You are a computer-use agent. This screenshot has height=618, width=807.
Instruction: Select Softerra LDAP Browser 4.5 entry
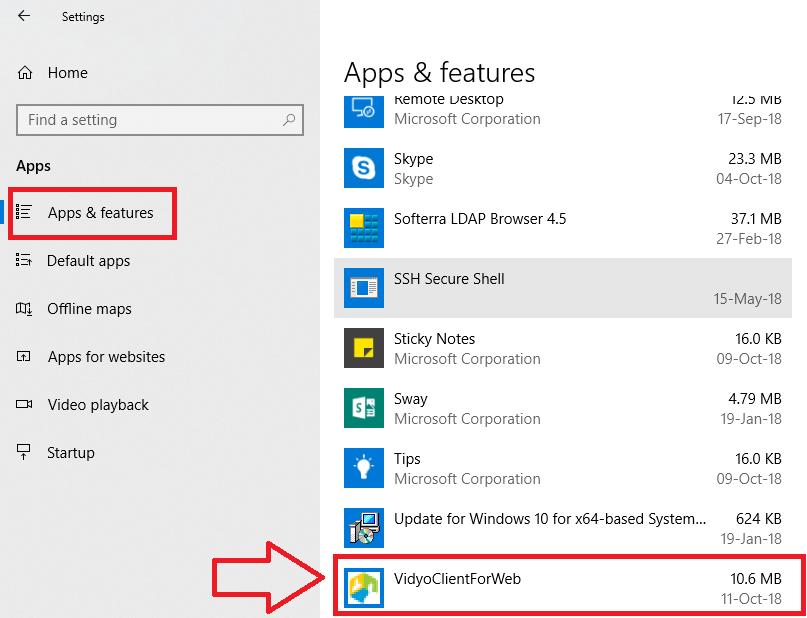pyautogui.click(x=563, y=228)
